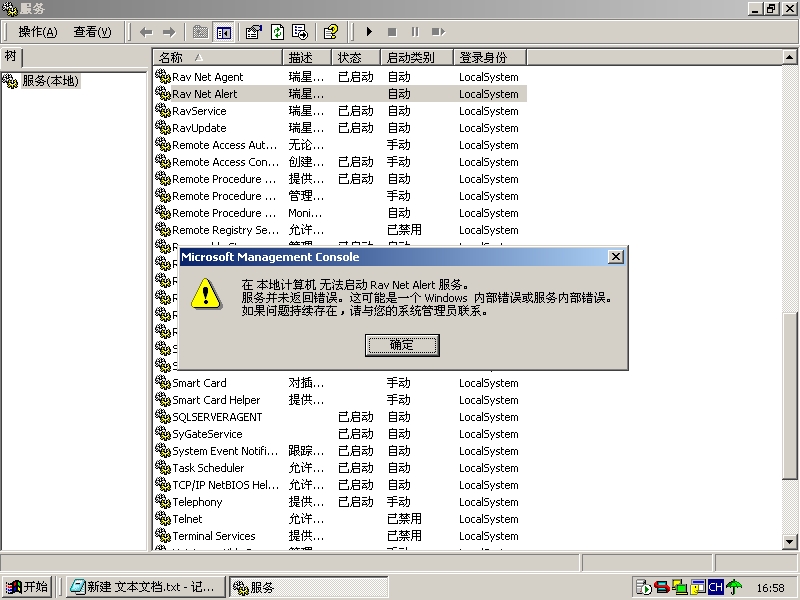Viewport: 800px width, 600px height.
Task: Open the Help toolbar icon
Action: click(331, 33)
